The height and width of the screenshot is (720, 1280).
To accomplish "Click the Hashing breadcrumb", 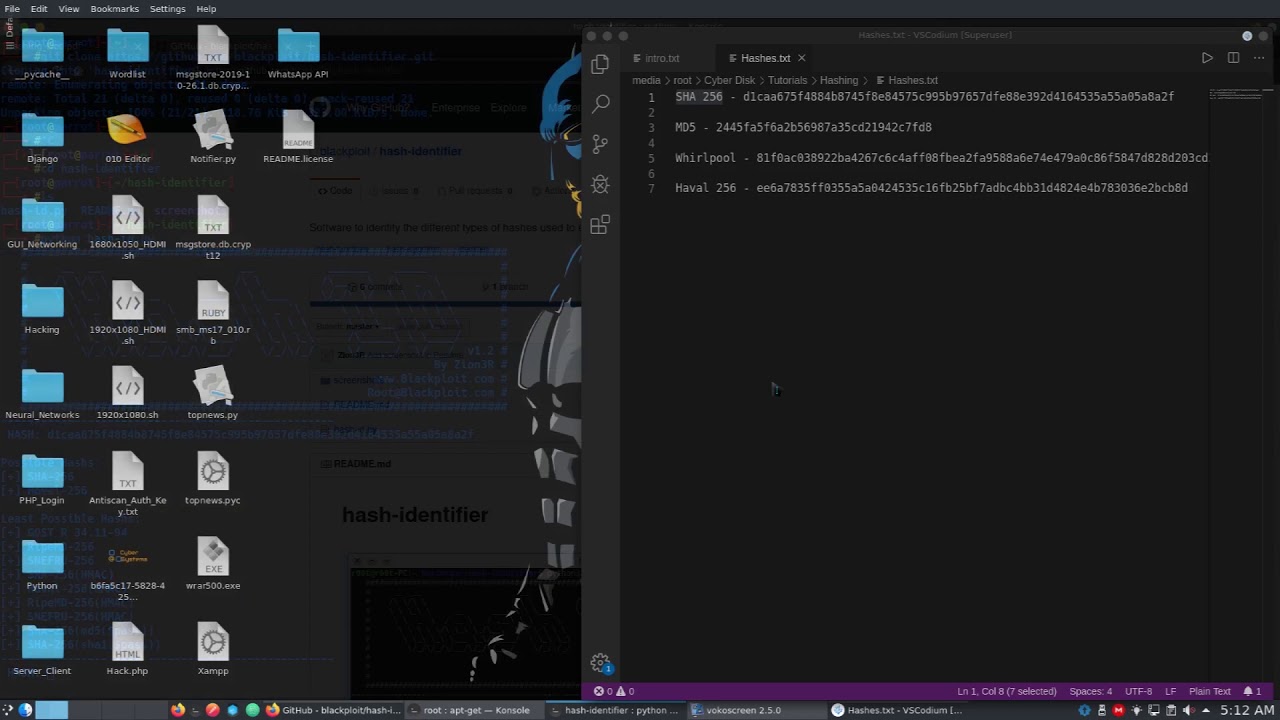I will coord(839,80).
